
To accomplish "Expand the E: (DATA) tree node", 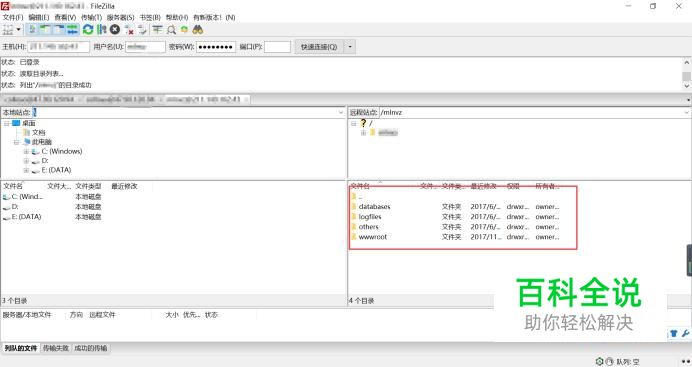I will (26, 170).
